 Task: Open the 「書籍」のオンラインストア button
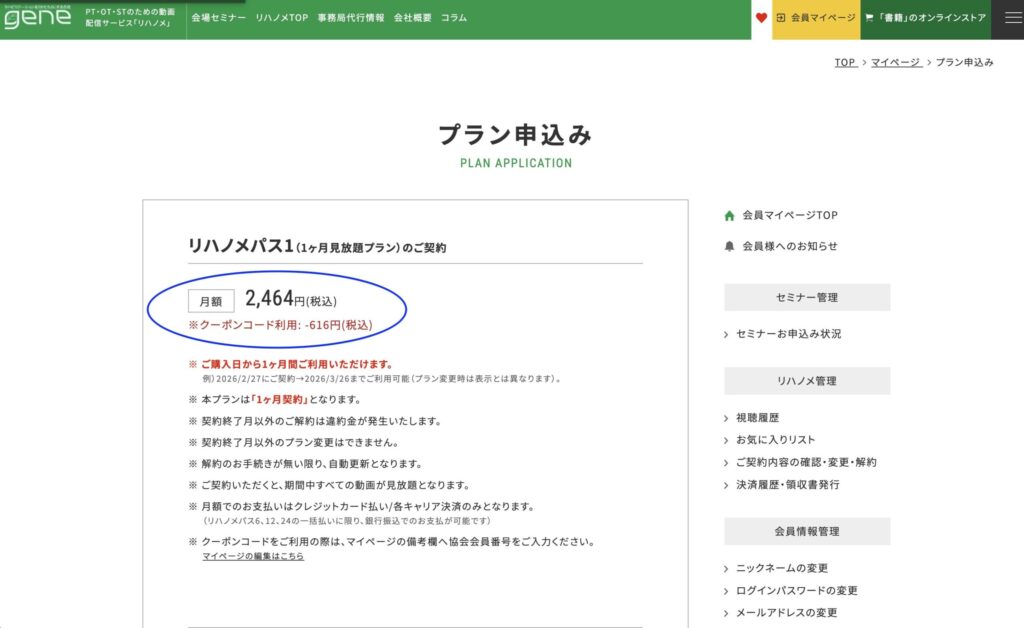tap(925, 18)
